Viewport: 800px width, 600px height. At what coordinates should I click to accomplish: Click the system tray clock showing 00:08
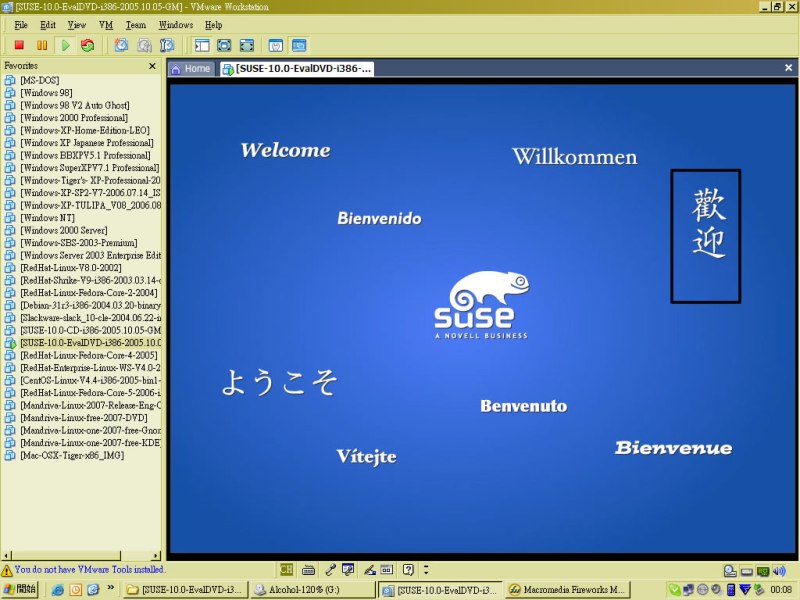[781, 590]
